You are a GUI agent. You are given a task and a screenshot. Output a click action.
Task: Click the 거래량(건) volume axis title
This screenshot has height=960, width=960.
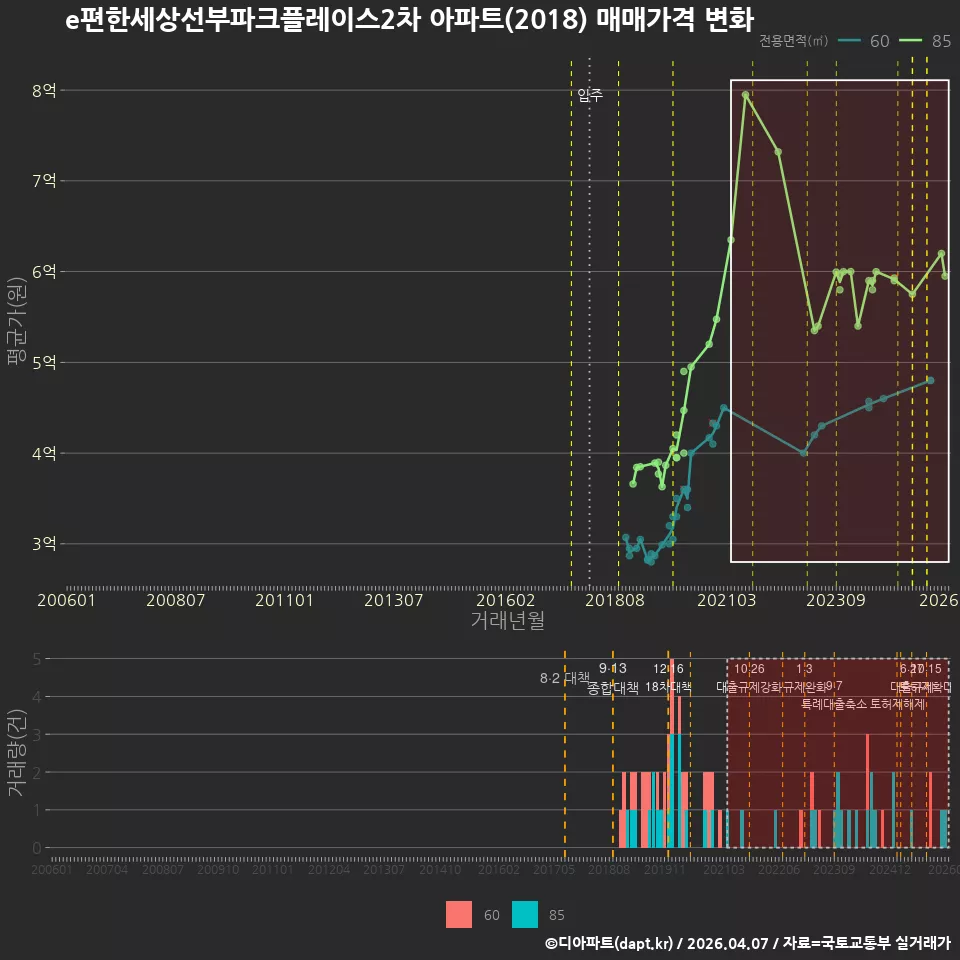(16, 752)
